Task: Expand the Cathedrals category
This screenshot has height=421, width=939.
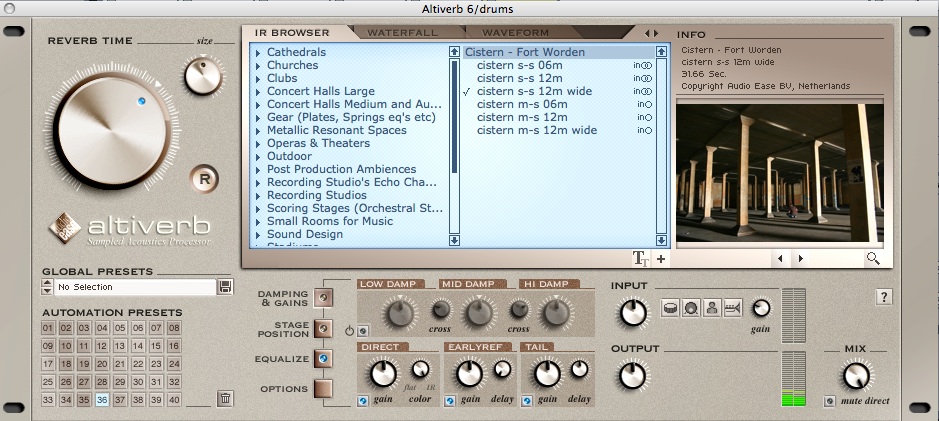Action: pos(258,53)
